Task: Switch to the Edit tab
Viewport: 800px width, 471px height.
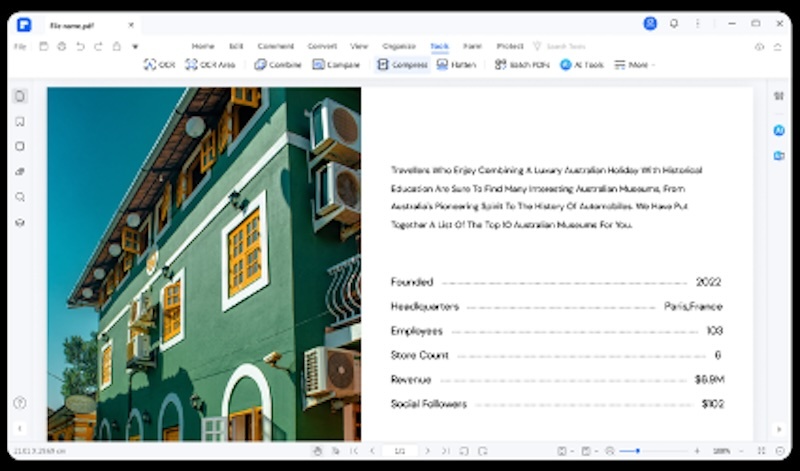Action: [x=236, y=46]
